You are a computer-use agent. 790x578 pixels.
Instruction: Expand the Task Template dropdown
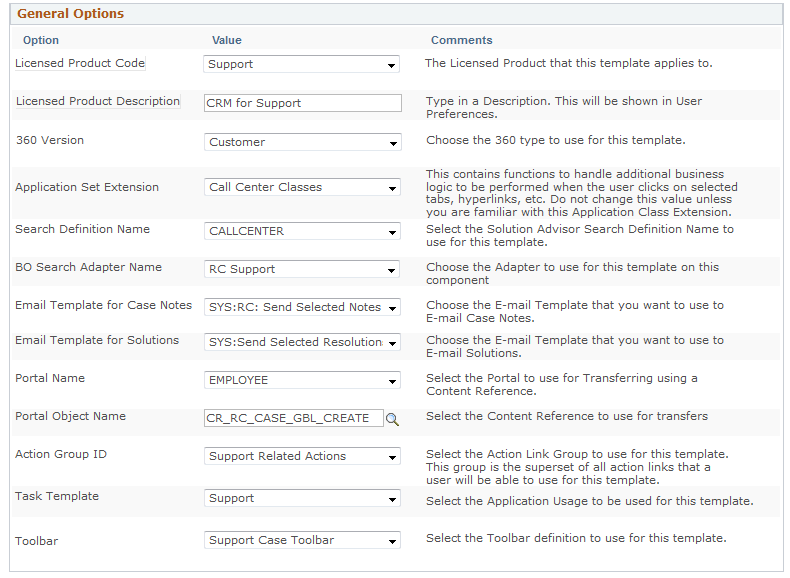[302, 498]
